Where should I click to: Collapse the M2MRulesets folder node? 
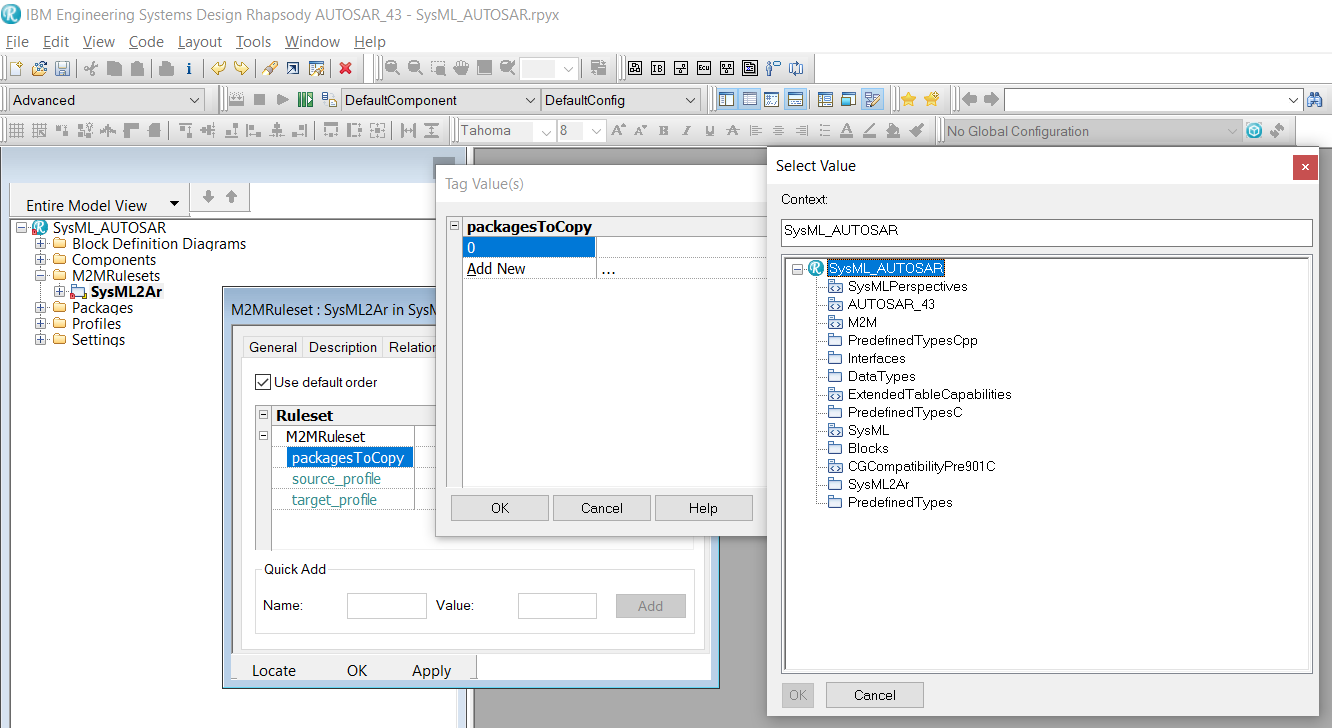pyautogui.click(x=41, y=276)
